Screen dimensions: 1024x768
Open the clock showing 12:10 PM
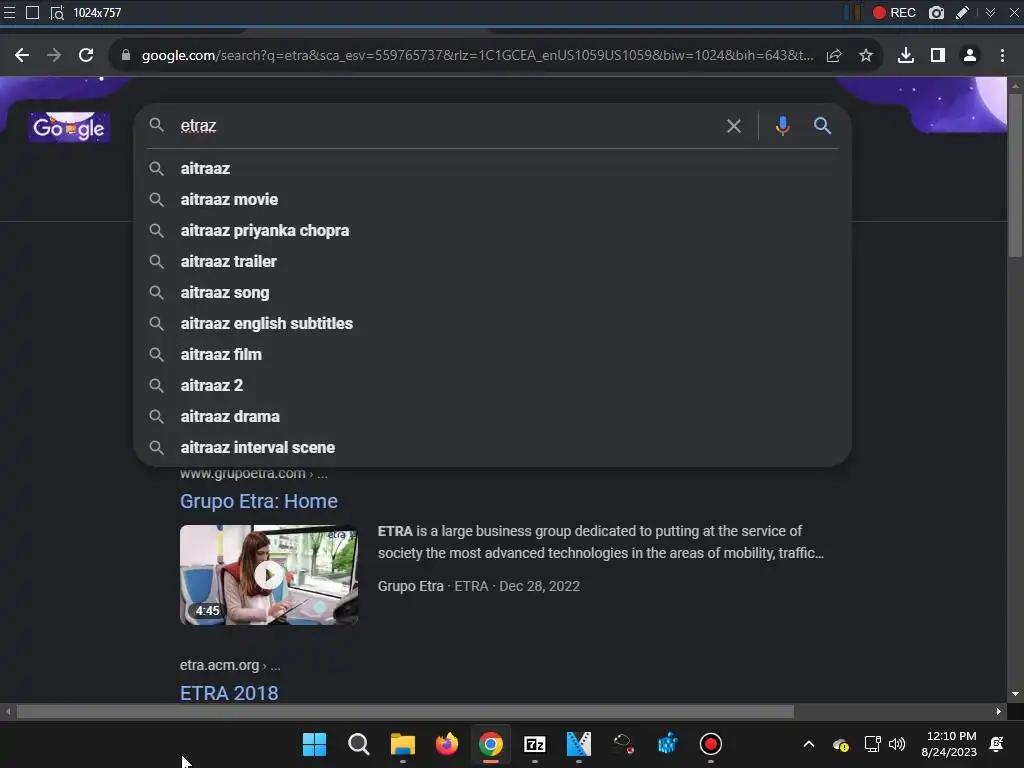click(949, 744)
